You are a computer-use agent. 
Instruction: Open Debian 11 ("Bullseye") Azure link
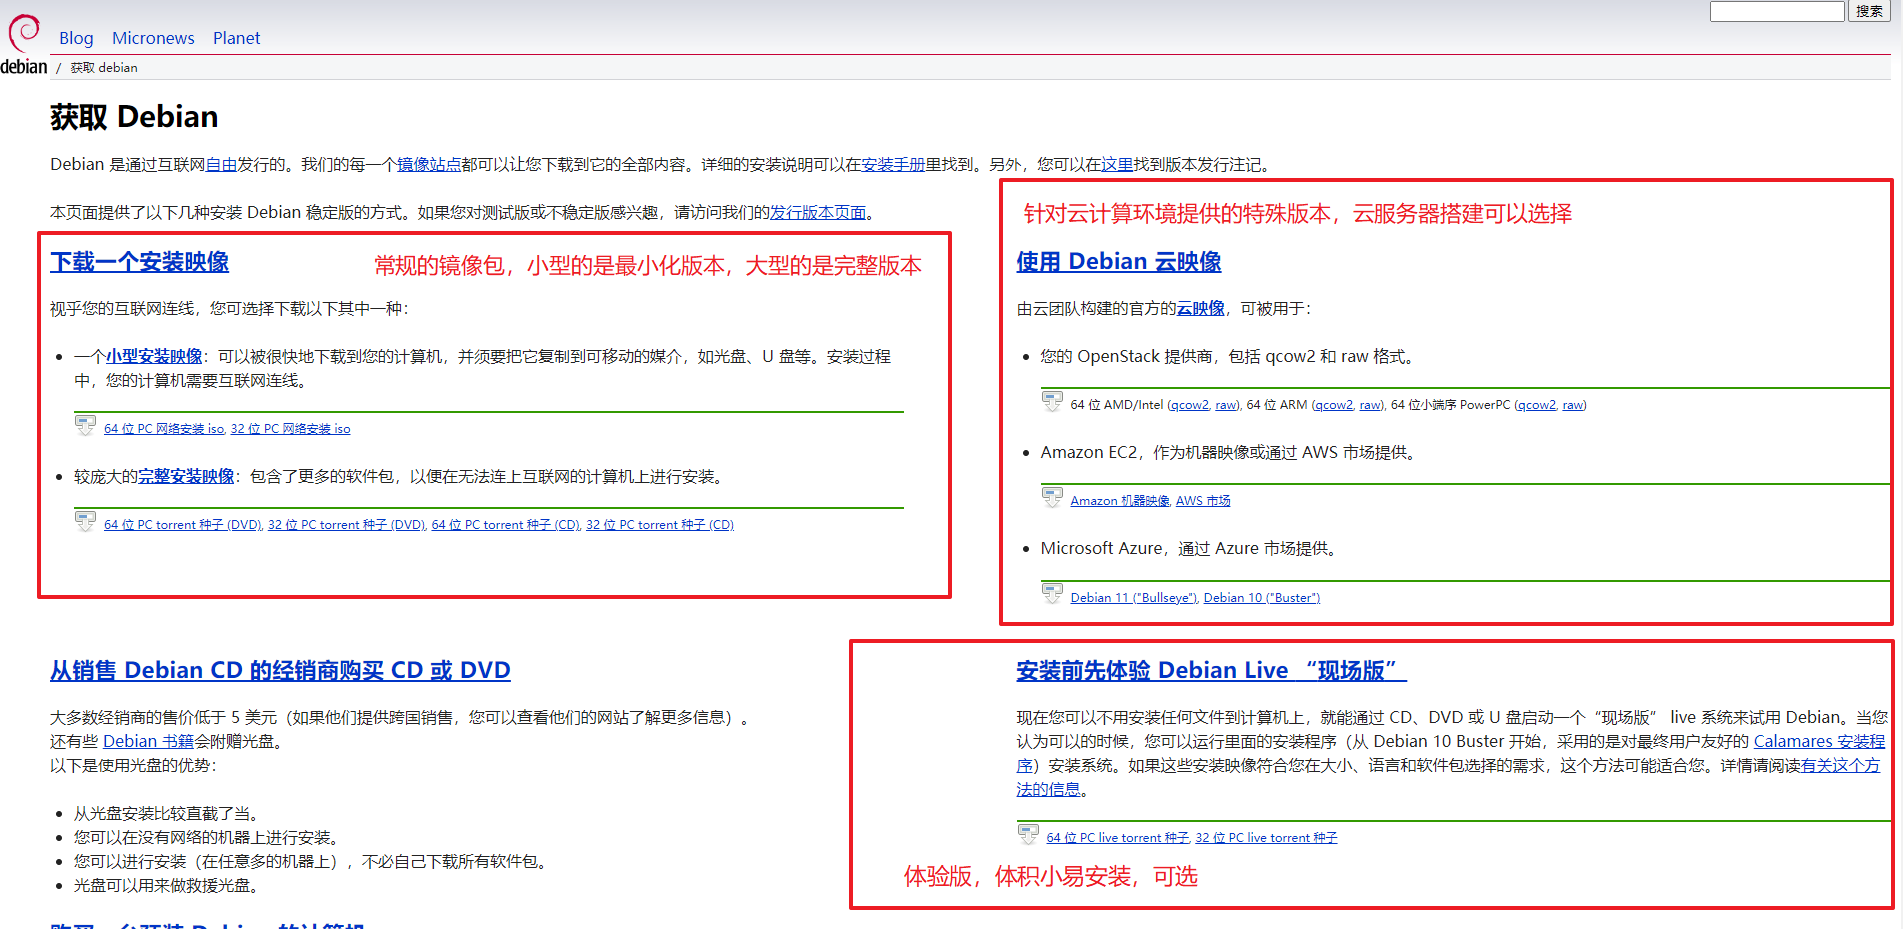point(1133,598)
